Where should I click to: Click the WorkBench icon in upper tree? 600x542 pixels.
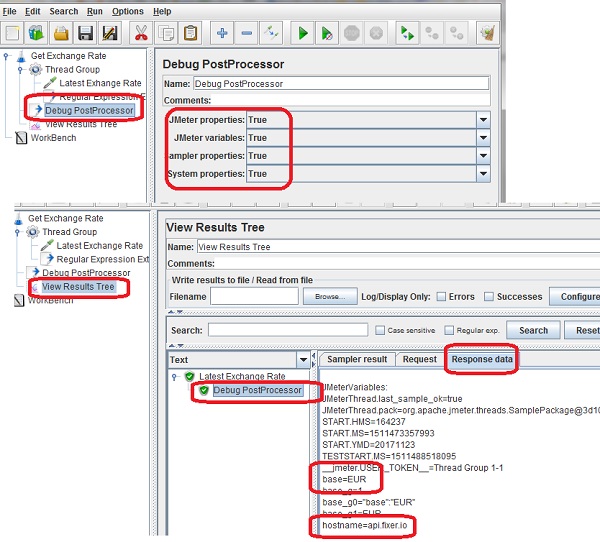21,138
